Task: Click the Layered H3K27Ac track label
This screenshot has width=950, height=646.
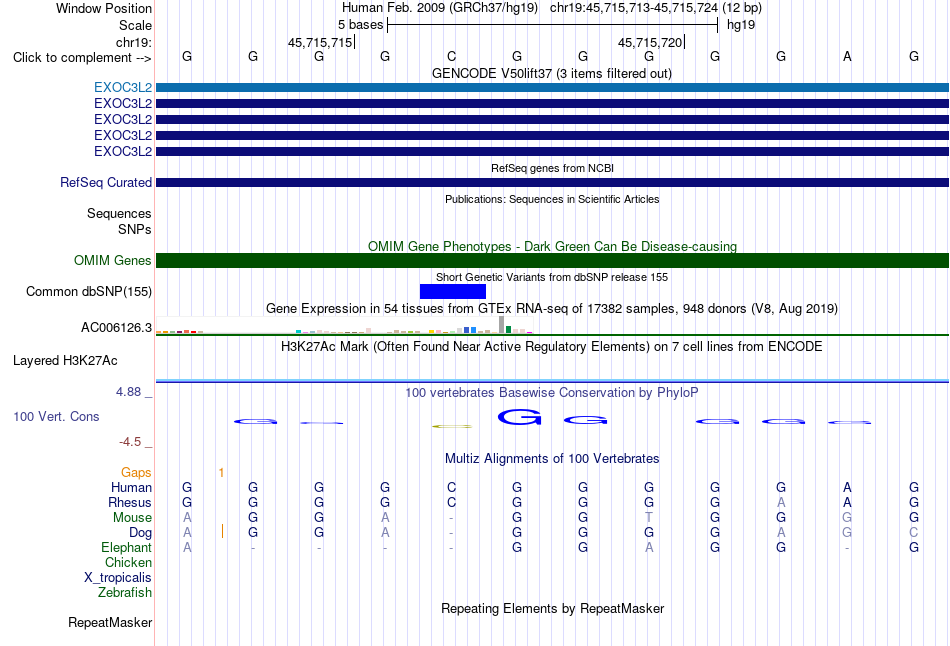Action: [x=65, y=361]
